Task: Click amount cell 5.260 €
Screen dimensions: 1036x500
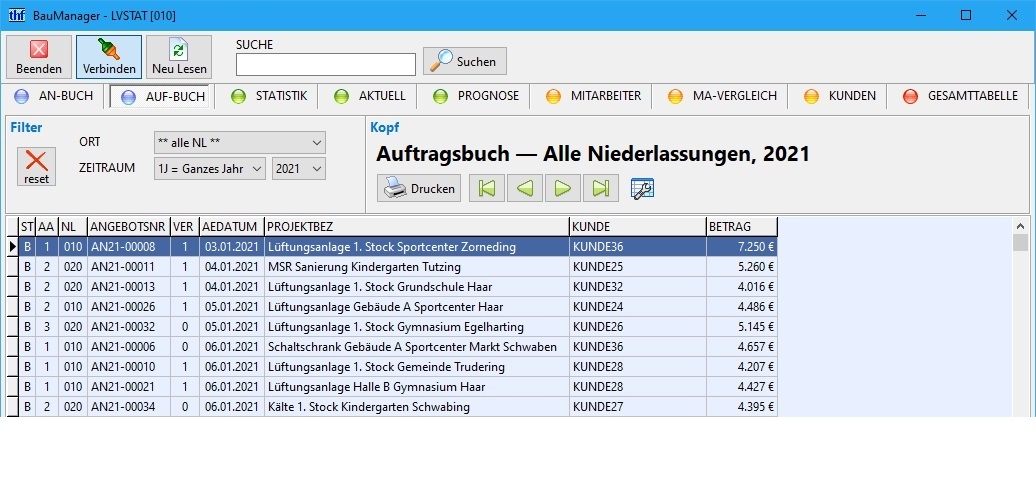Action: click(x=742, y=267)
